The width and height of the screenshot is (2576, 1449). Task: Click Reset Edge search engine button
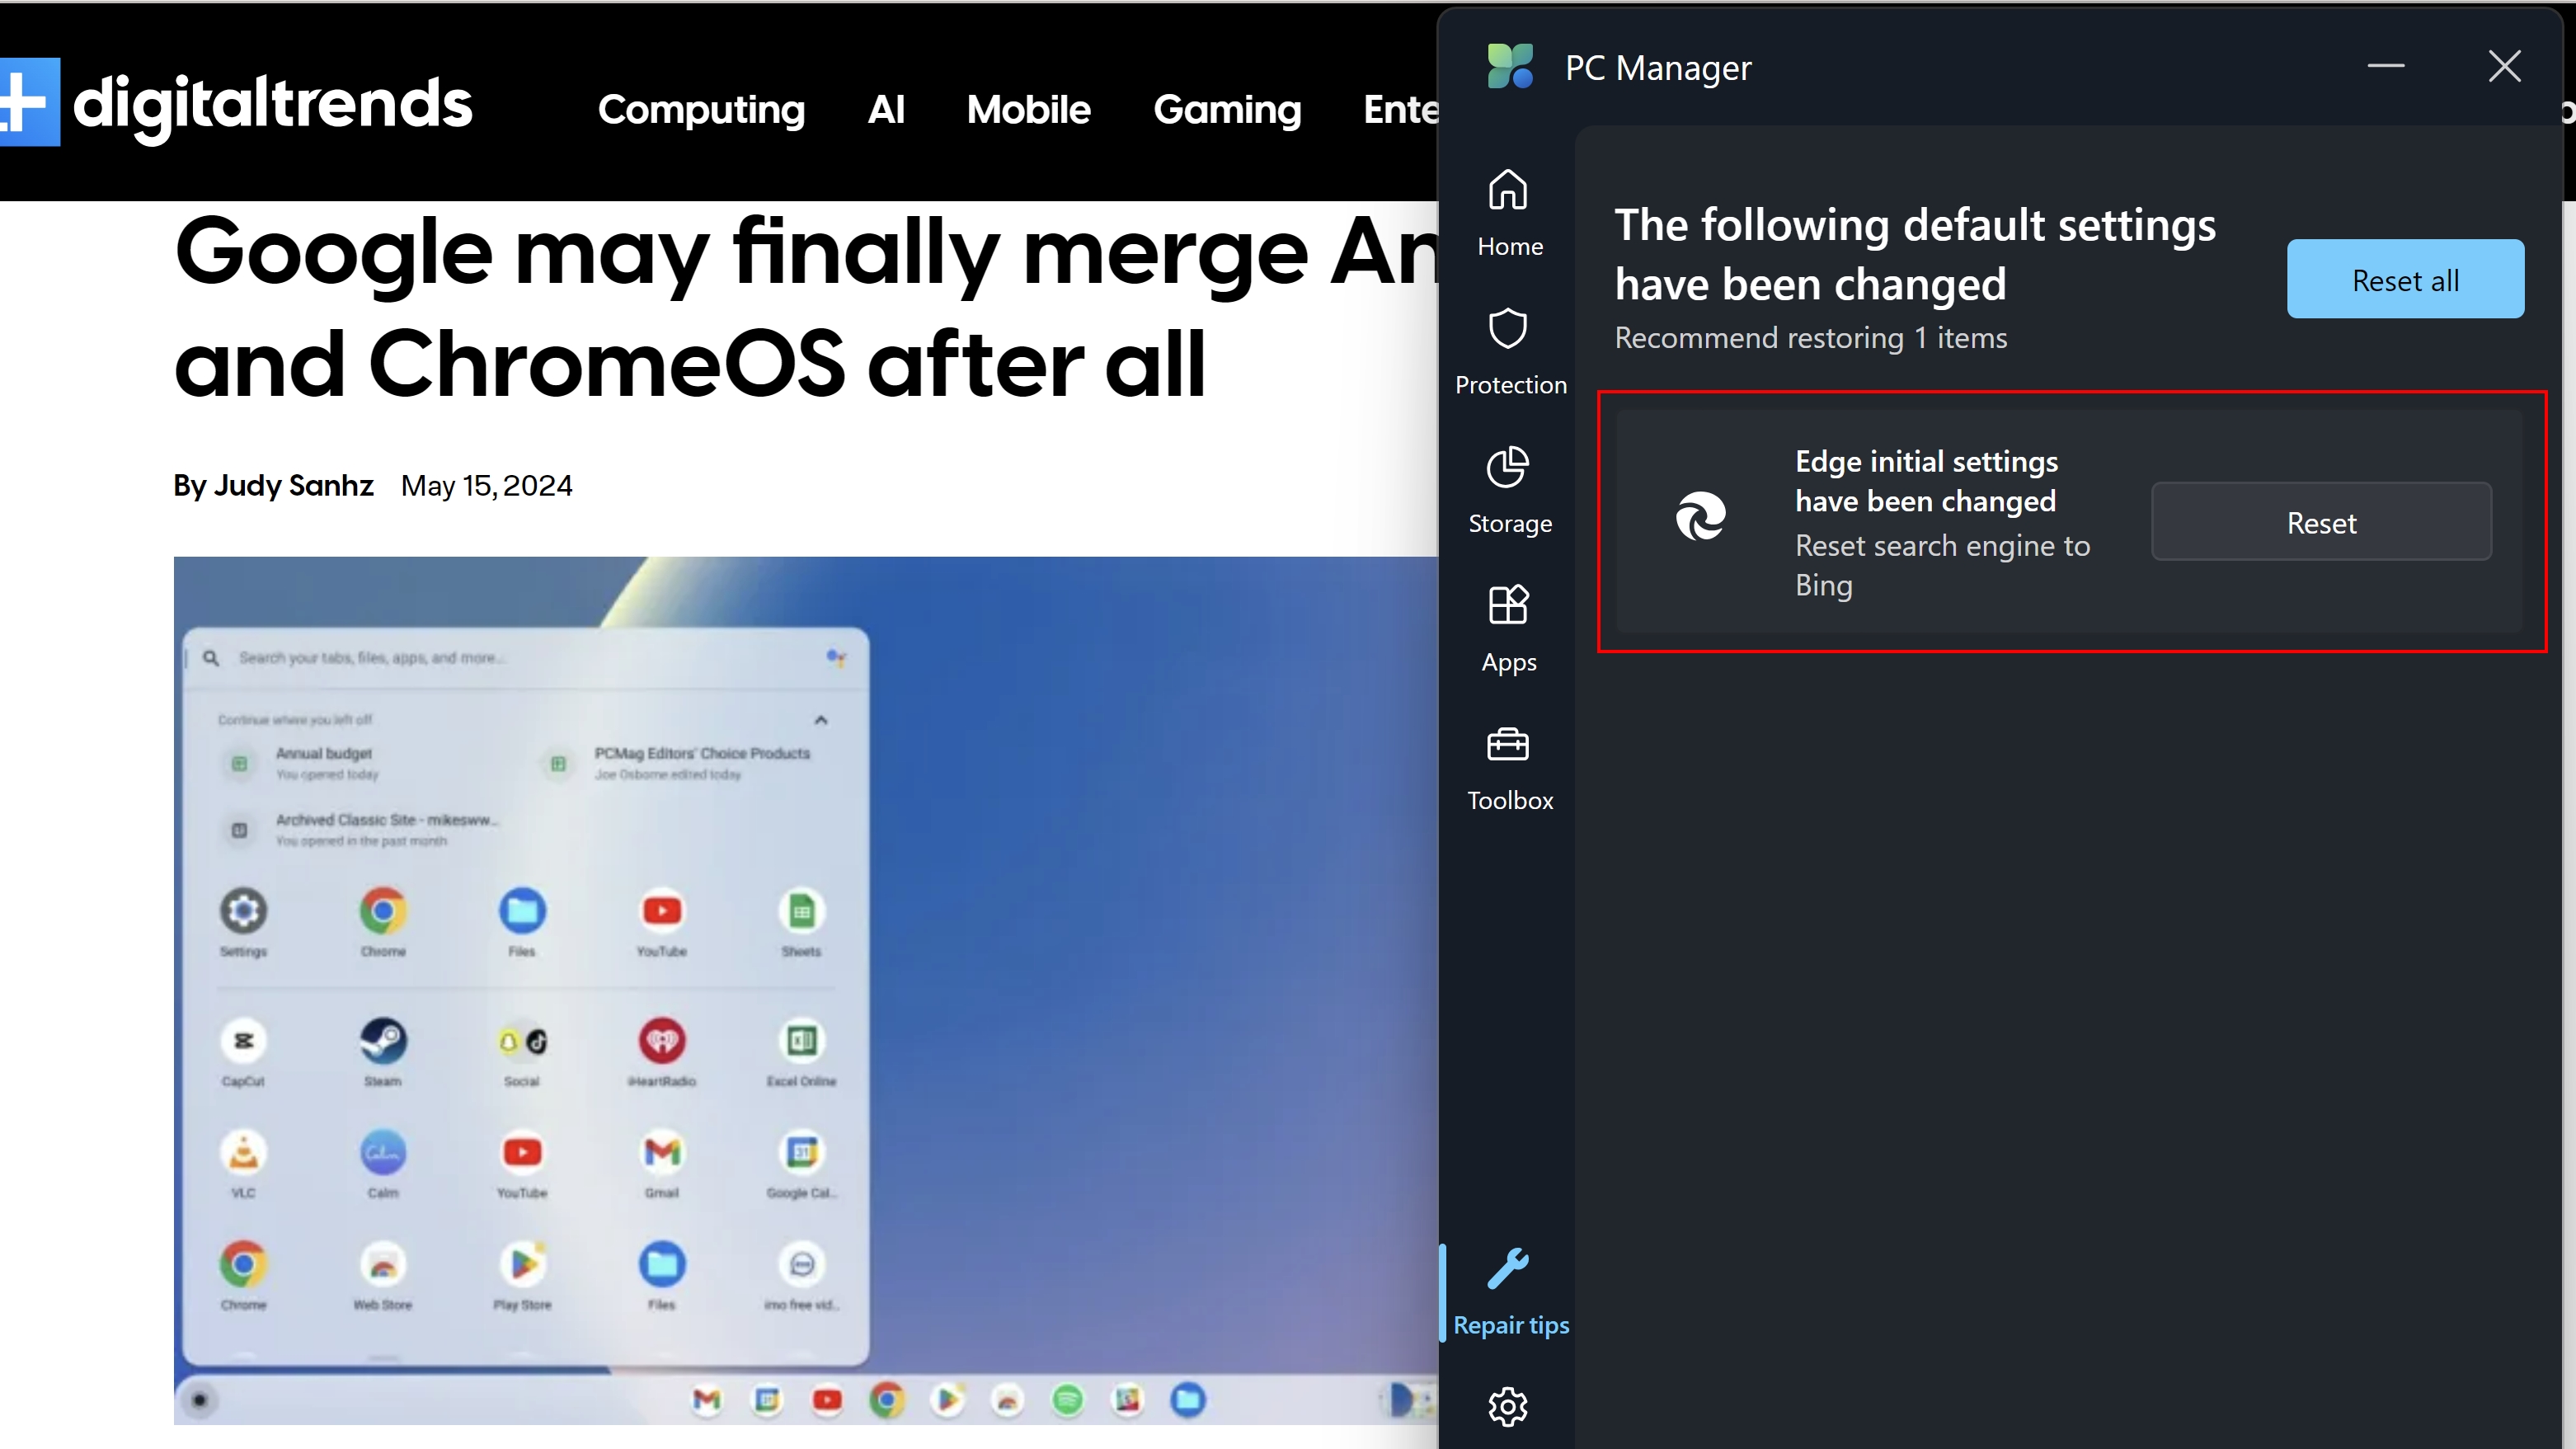click(x=2321, y=522)
